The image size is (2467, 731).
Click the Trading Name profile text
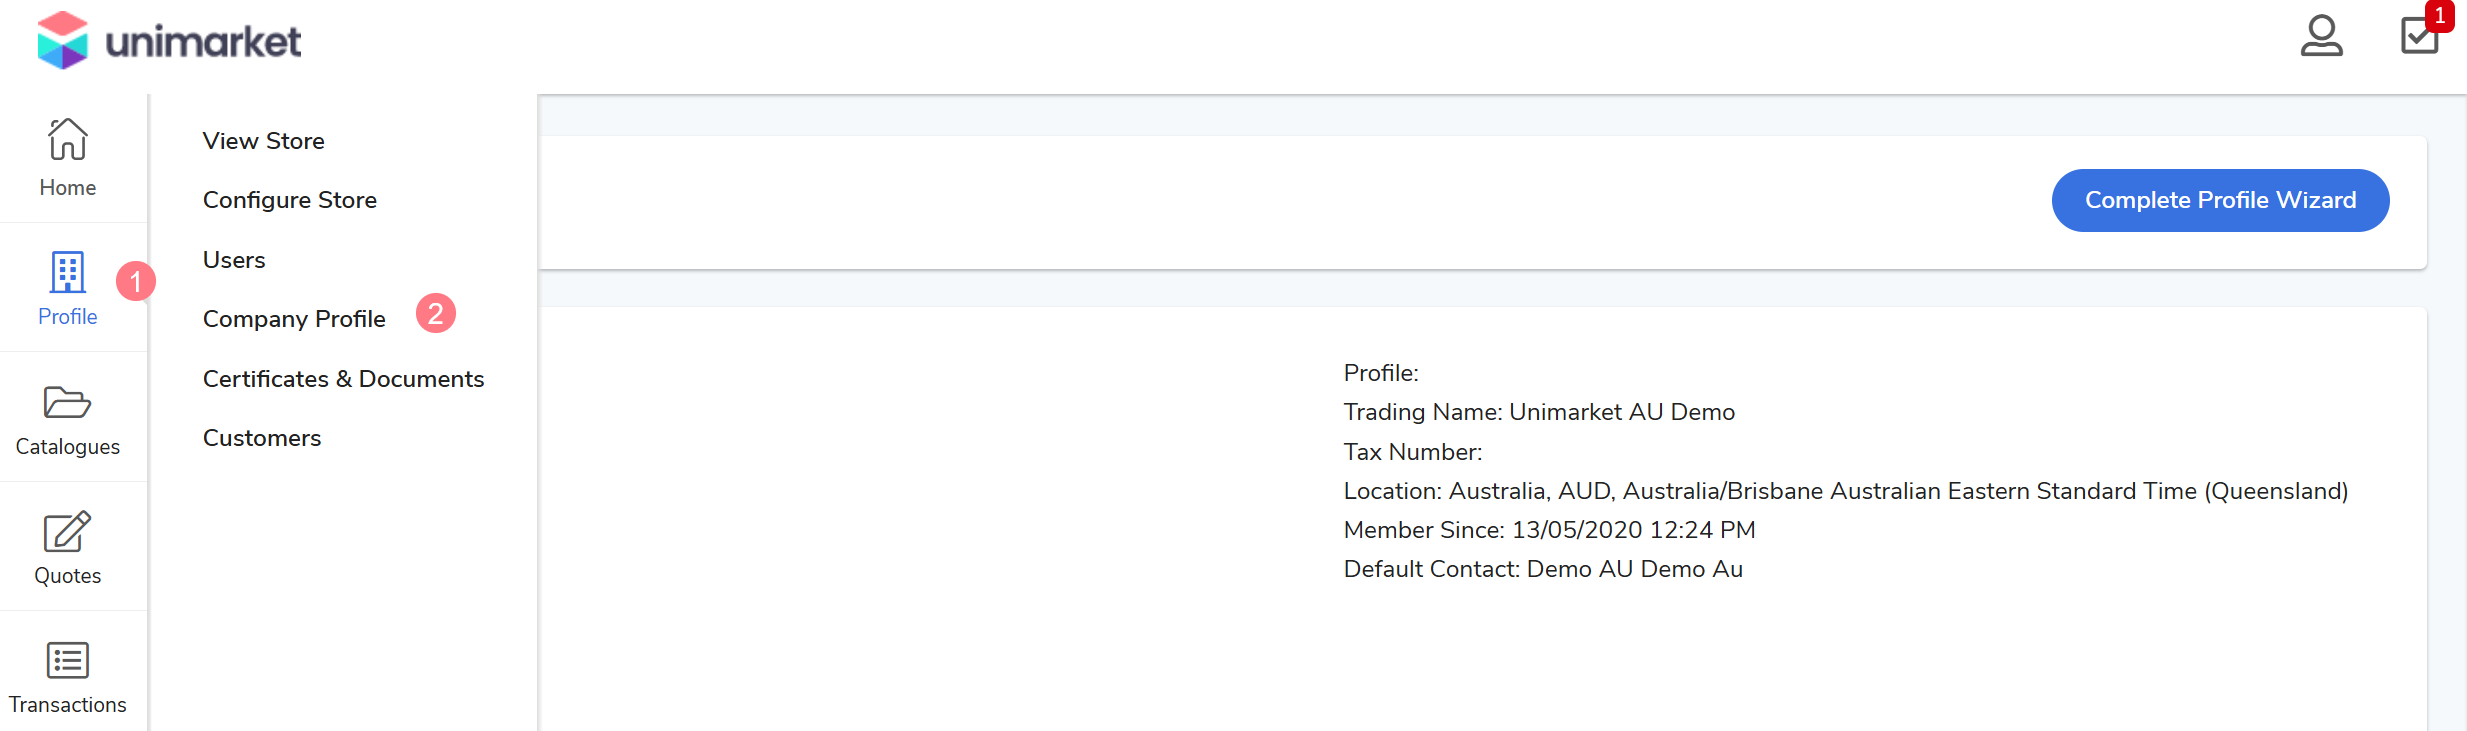pos(1539,412)
